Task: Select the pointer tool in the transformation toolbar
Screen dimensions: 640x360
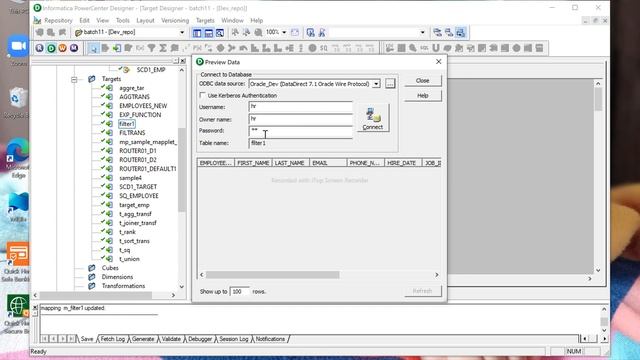Action: click(93, 48)
